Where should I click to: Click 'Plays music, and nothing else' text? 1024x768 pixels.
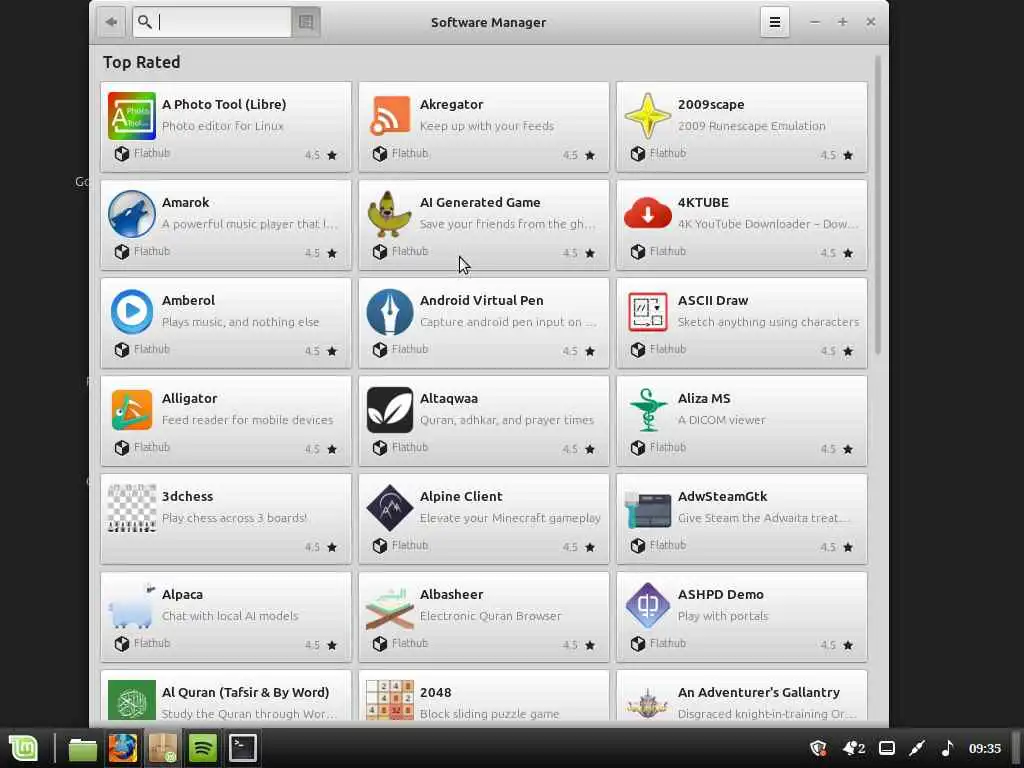click(x=240, y=322)
